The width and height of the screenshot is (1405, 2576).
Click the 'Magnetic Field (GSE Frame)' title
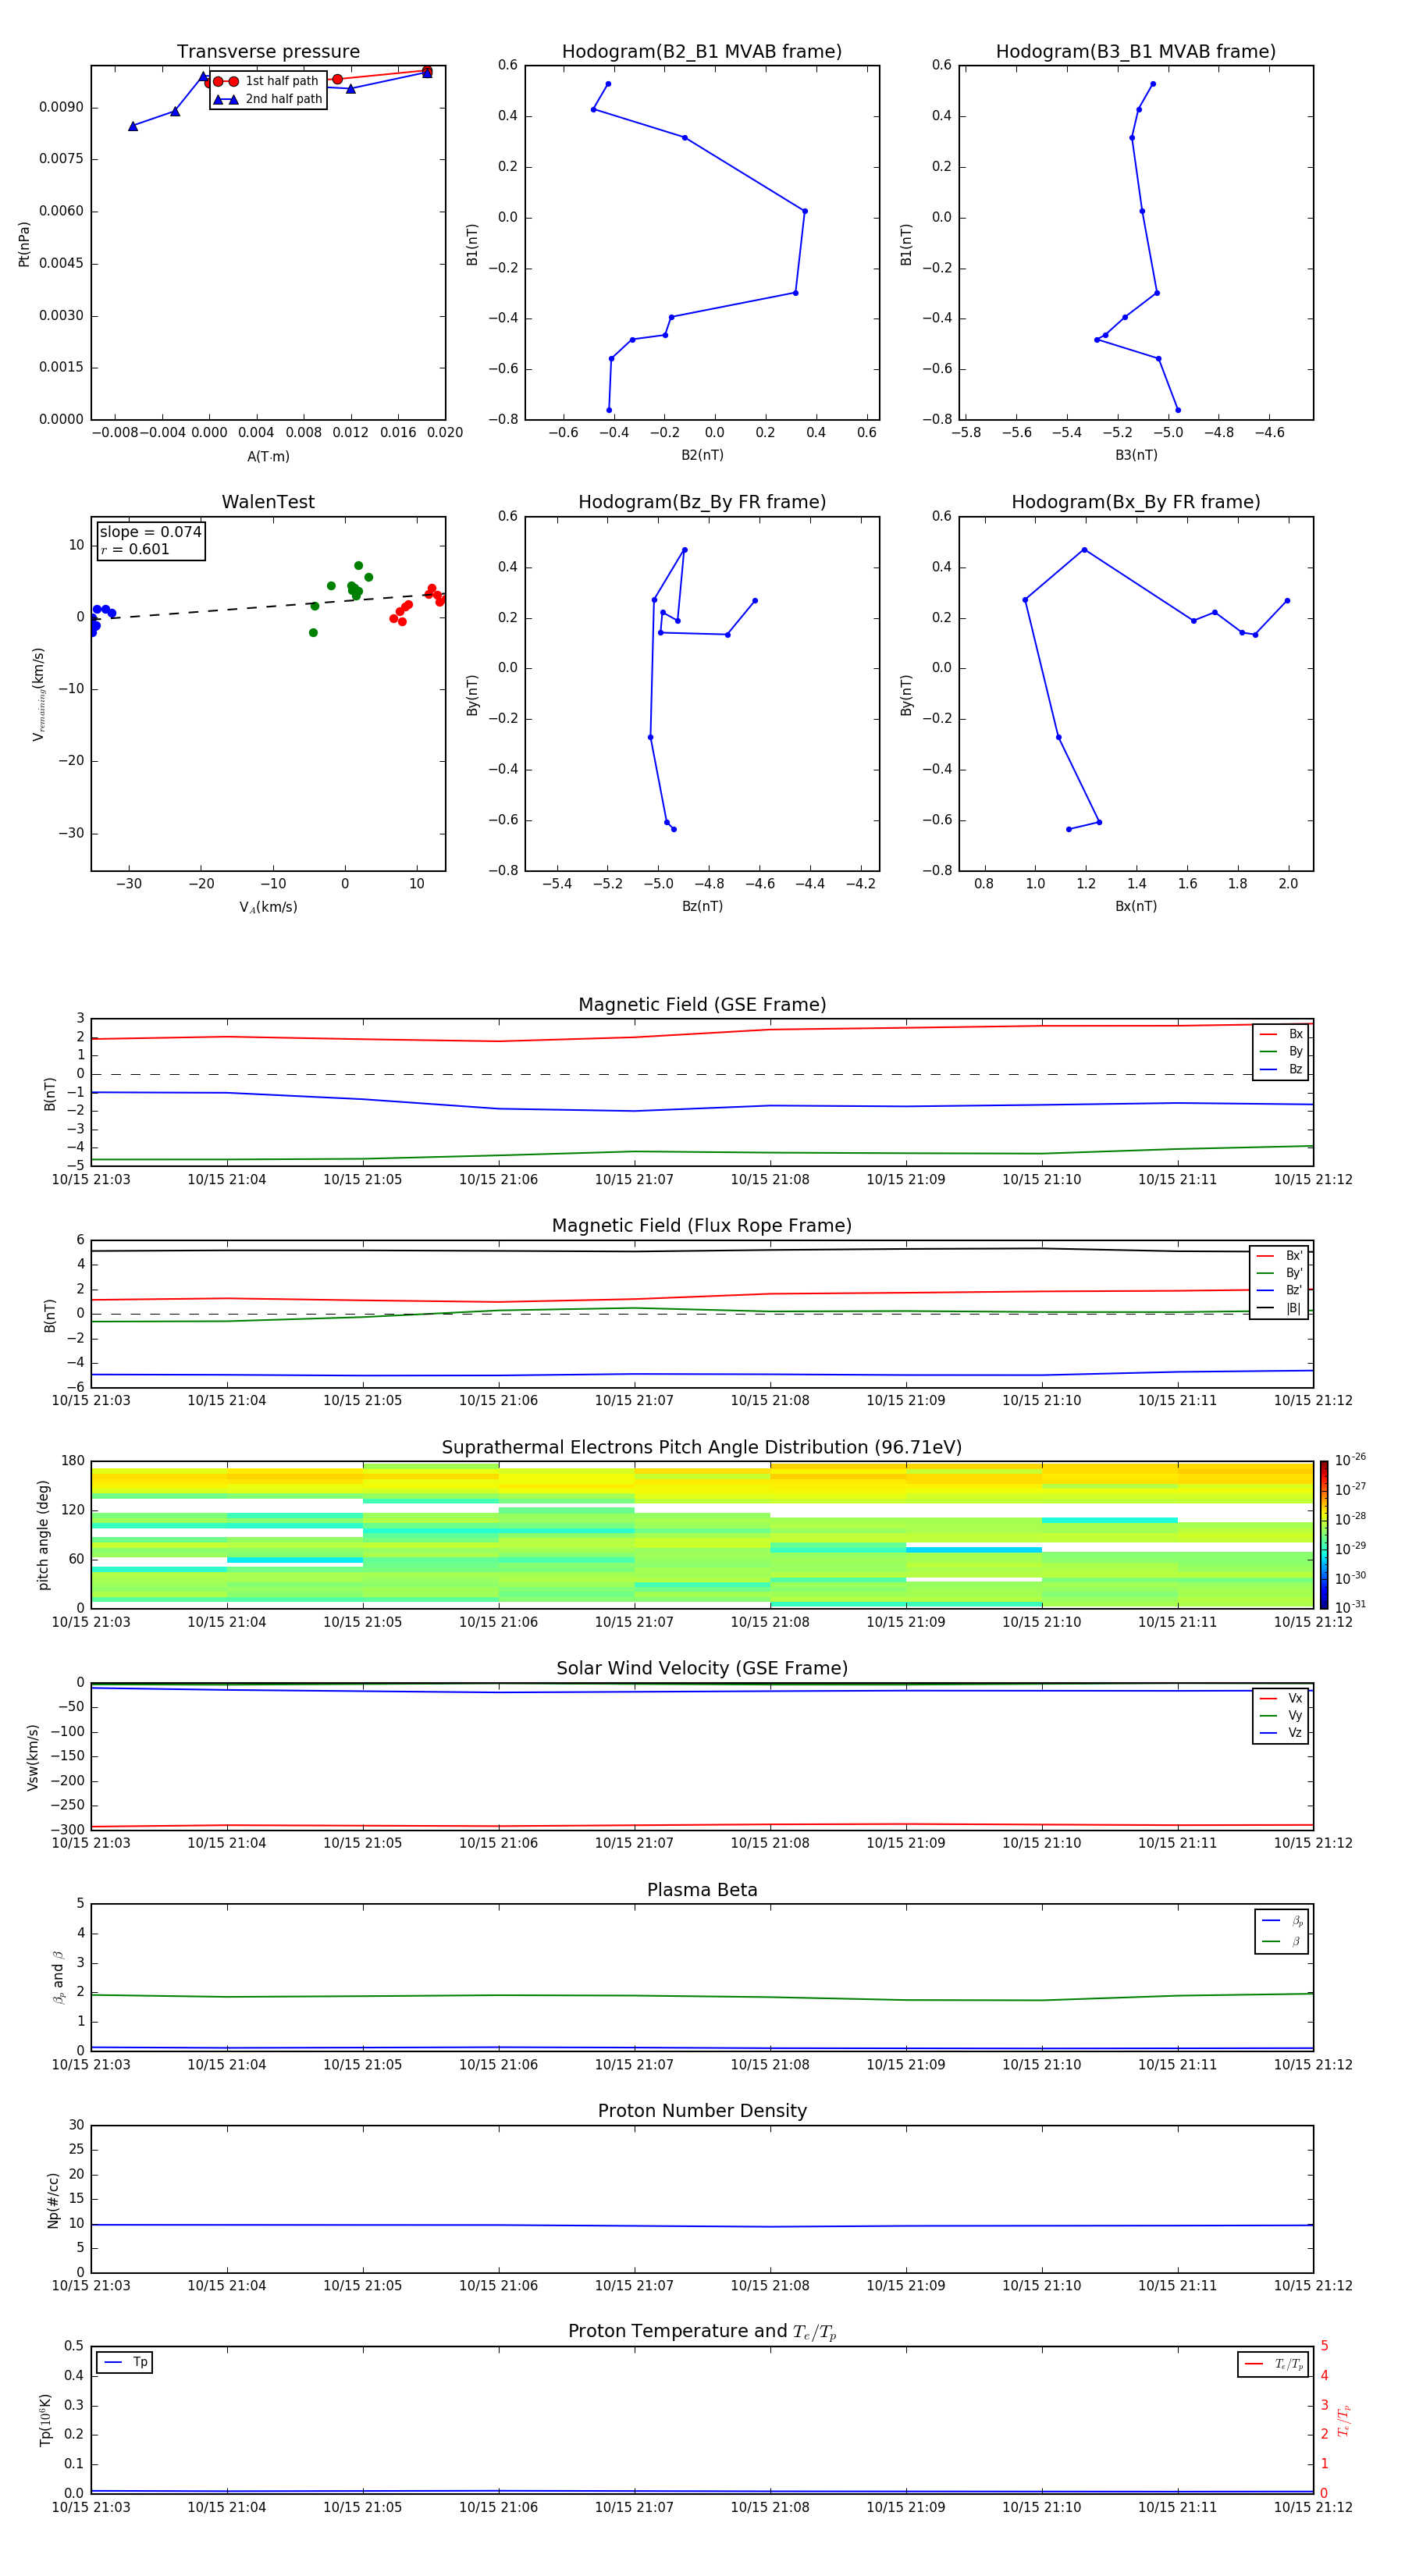(x=702, y=1005)
